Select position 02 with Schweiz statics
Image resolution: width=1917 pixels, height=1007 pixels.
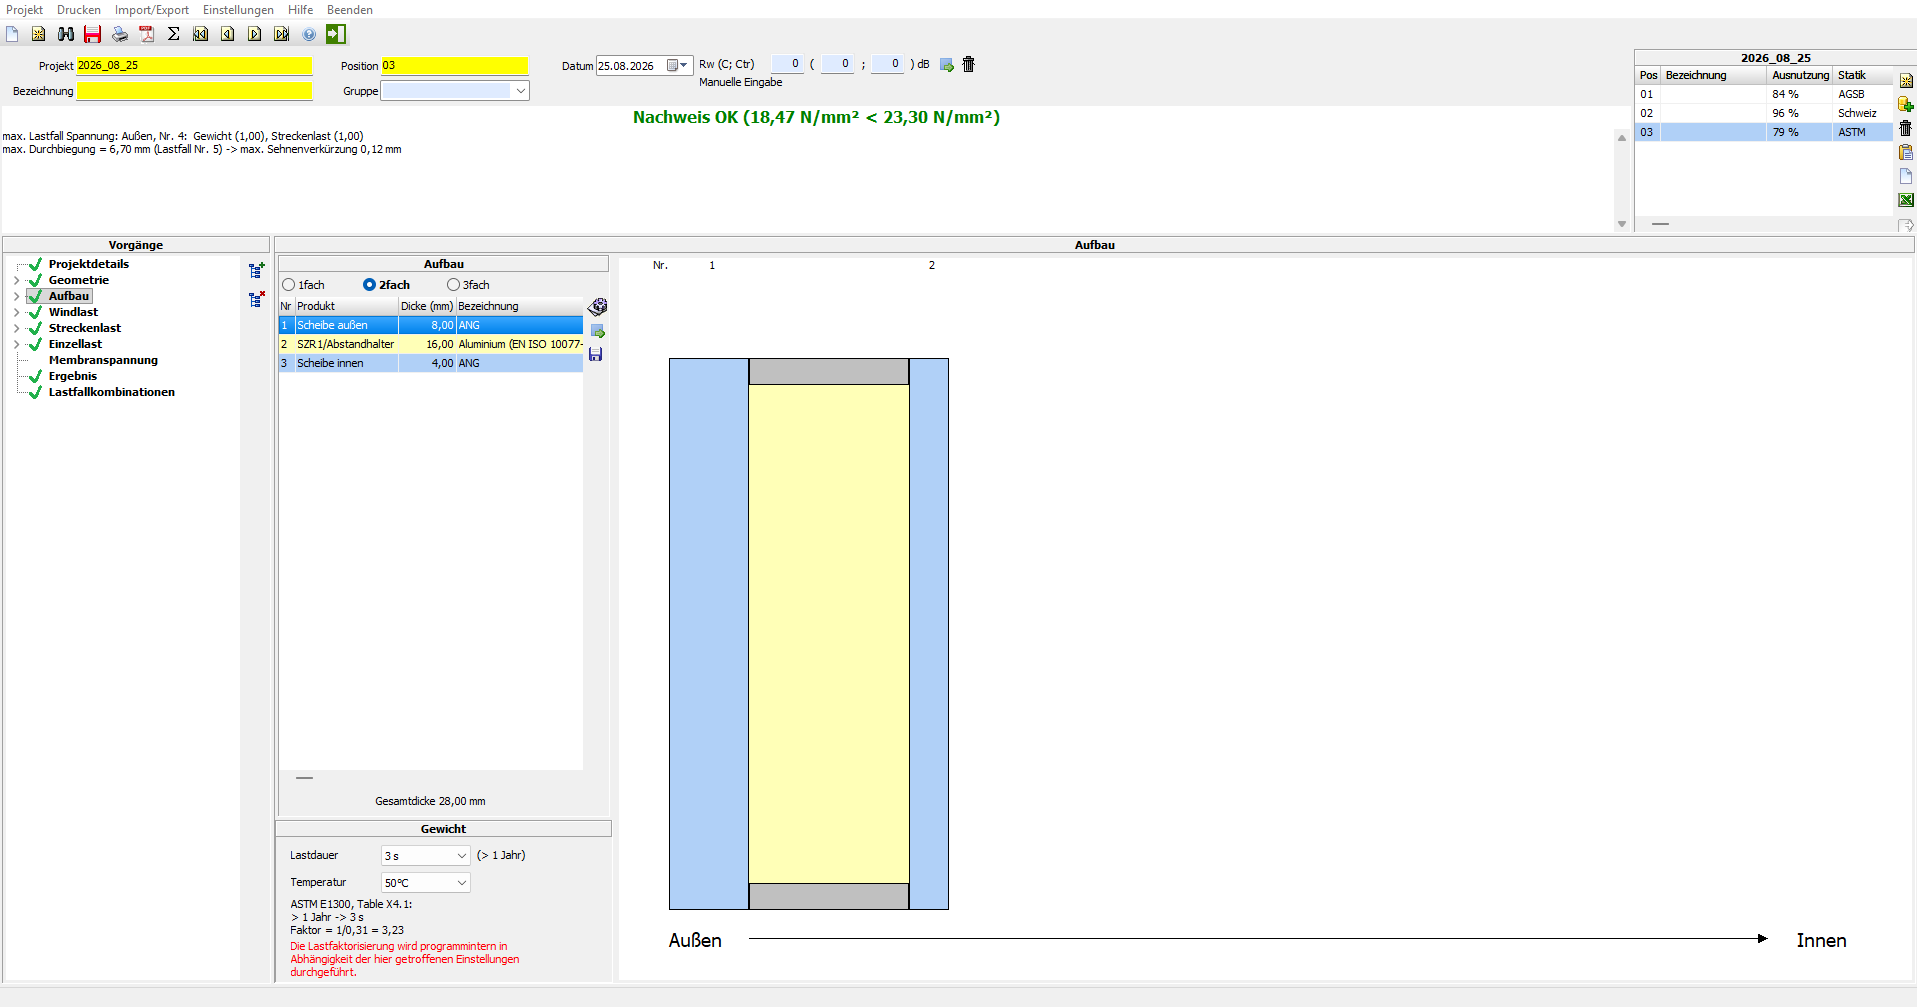pyautogui.click(x=1764, y=113)
